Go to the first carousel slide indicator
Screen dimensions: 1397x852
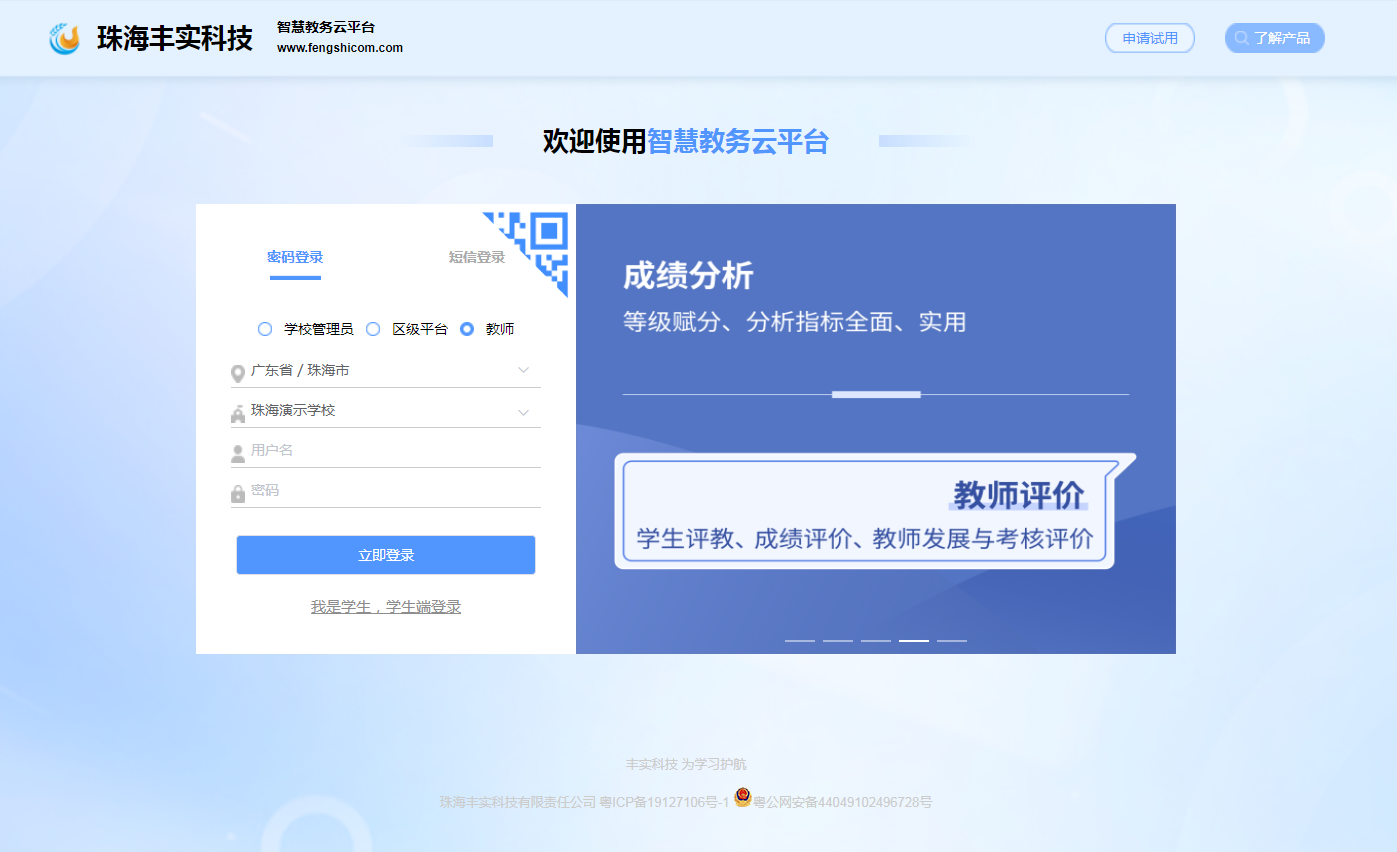coord(800,640)
